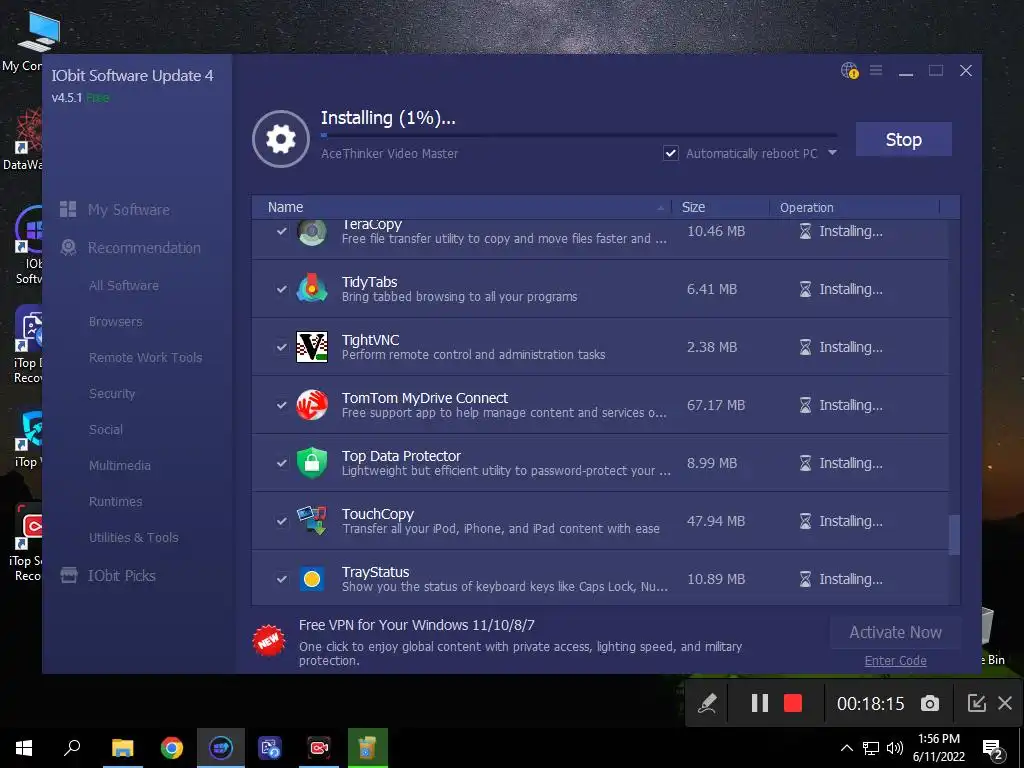Uncheck the TeraCopy row checkbox
1024x768 pixels.
point(281,231)
